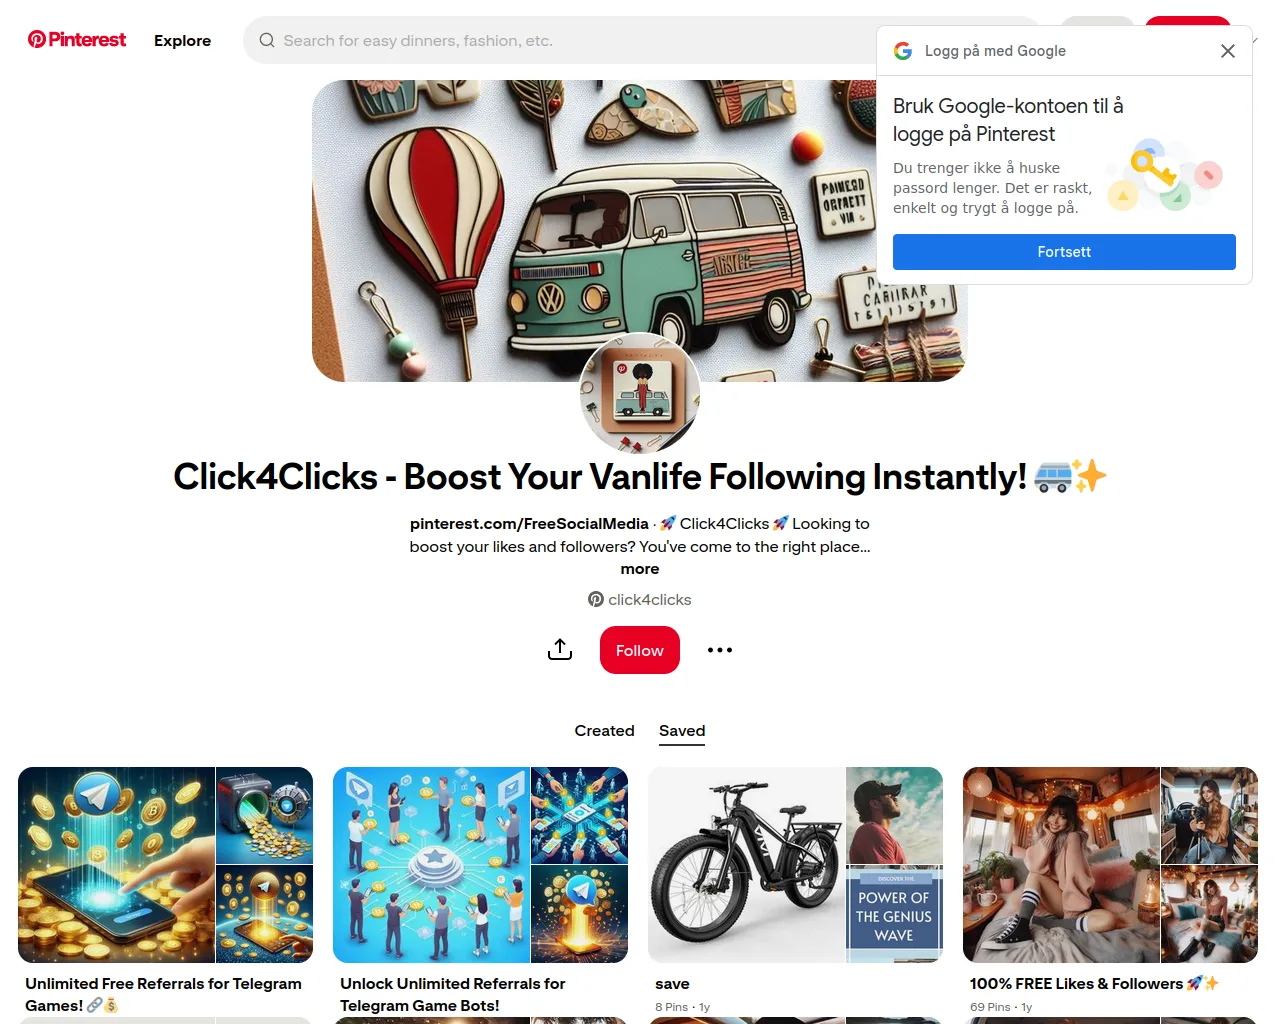Screen dimensions: 1280x1024
Task: Visit the pinterest.com/FreeSocialMedia link
Action: coord(529,524)
